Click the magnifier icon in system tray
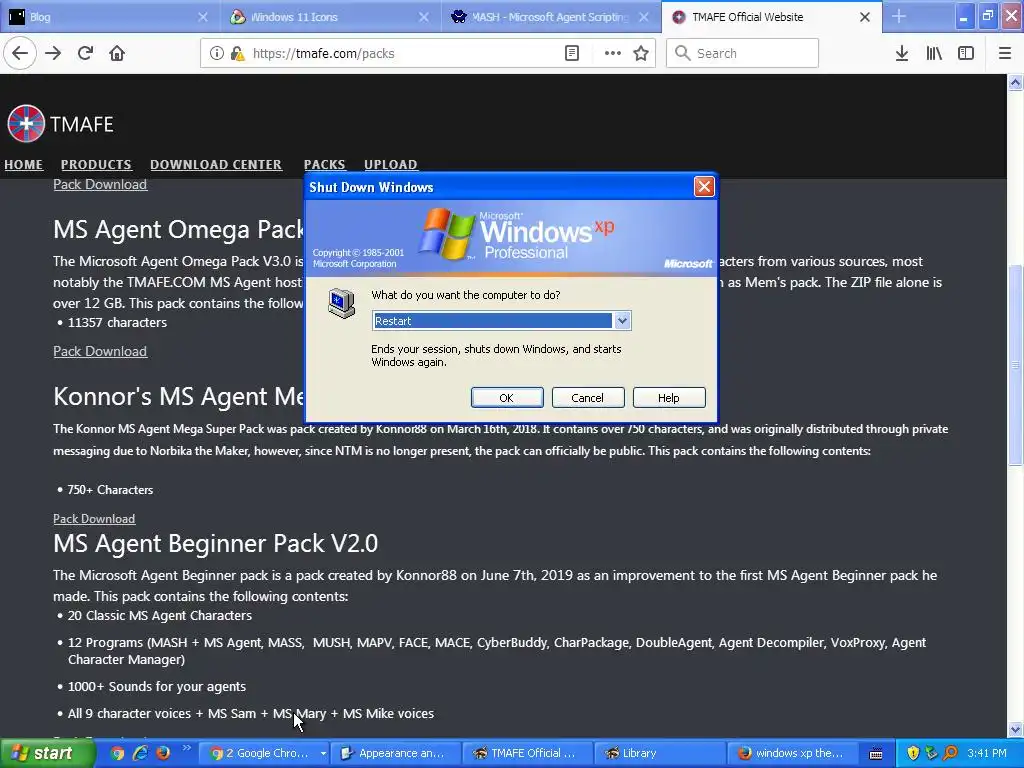The width and height of the screenshot is (1024, 768). tap(950, 753)
